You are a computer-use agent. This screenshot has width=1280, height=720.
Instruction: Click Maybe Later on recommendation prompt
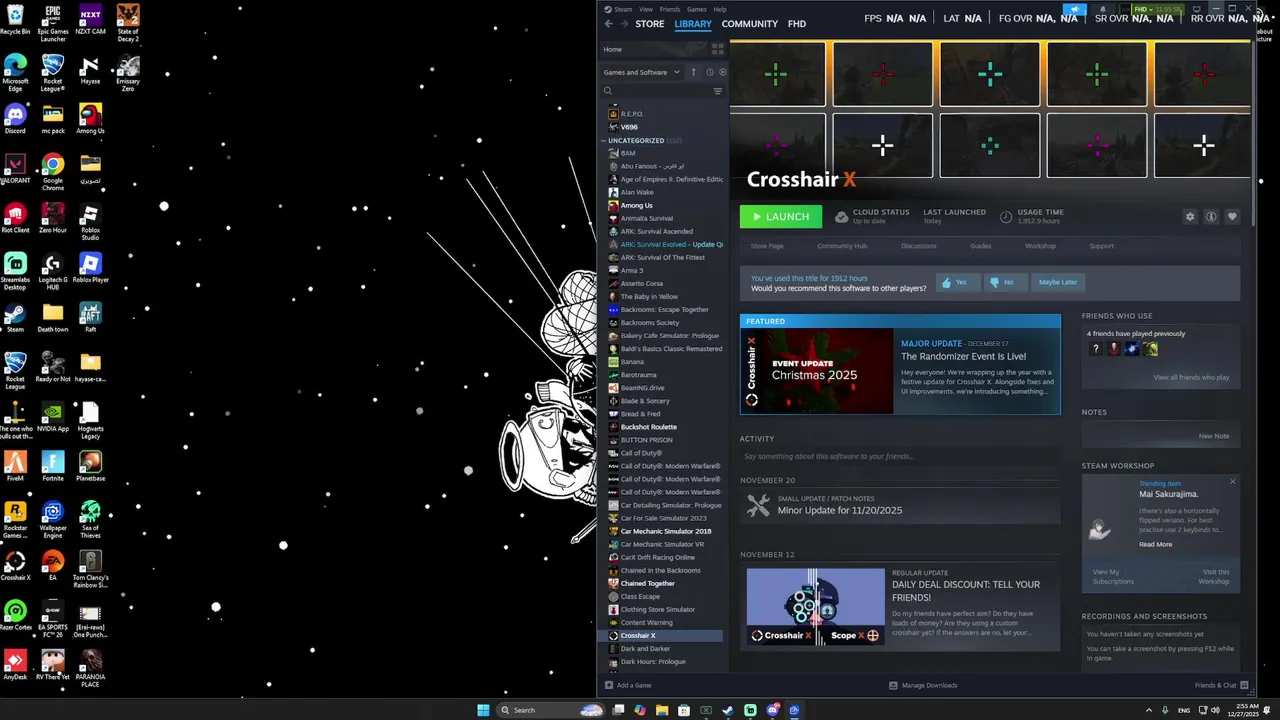point(1057,282)
